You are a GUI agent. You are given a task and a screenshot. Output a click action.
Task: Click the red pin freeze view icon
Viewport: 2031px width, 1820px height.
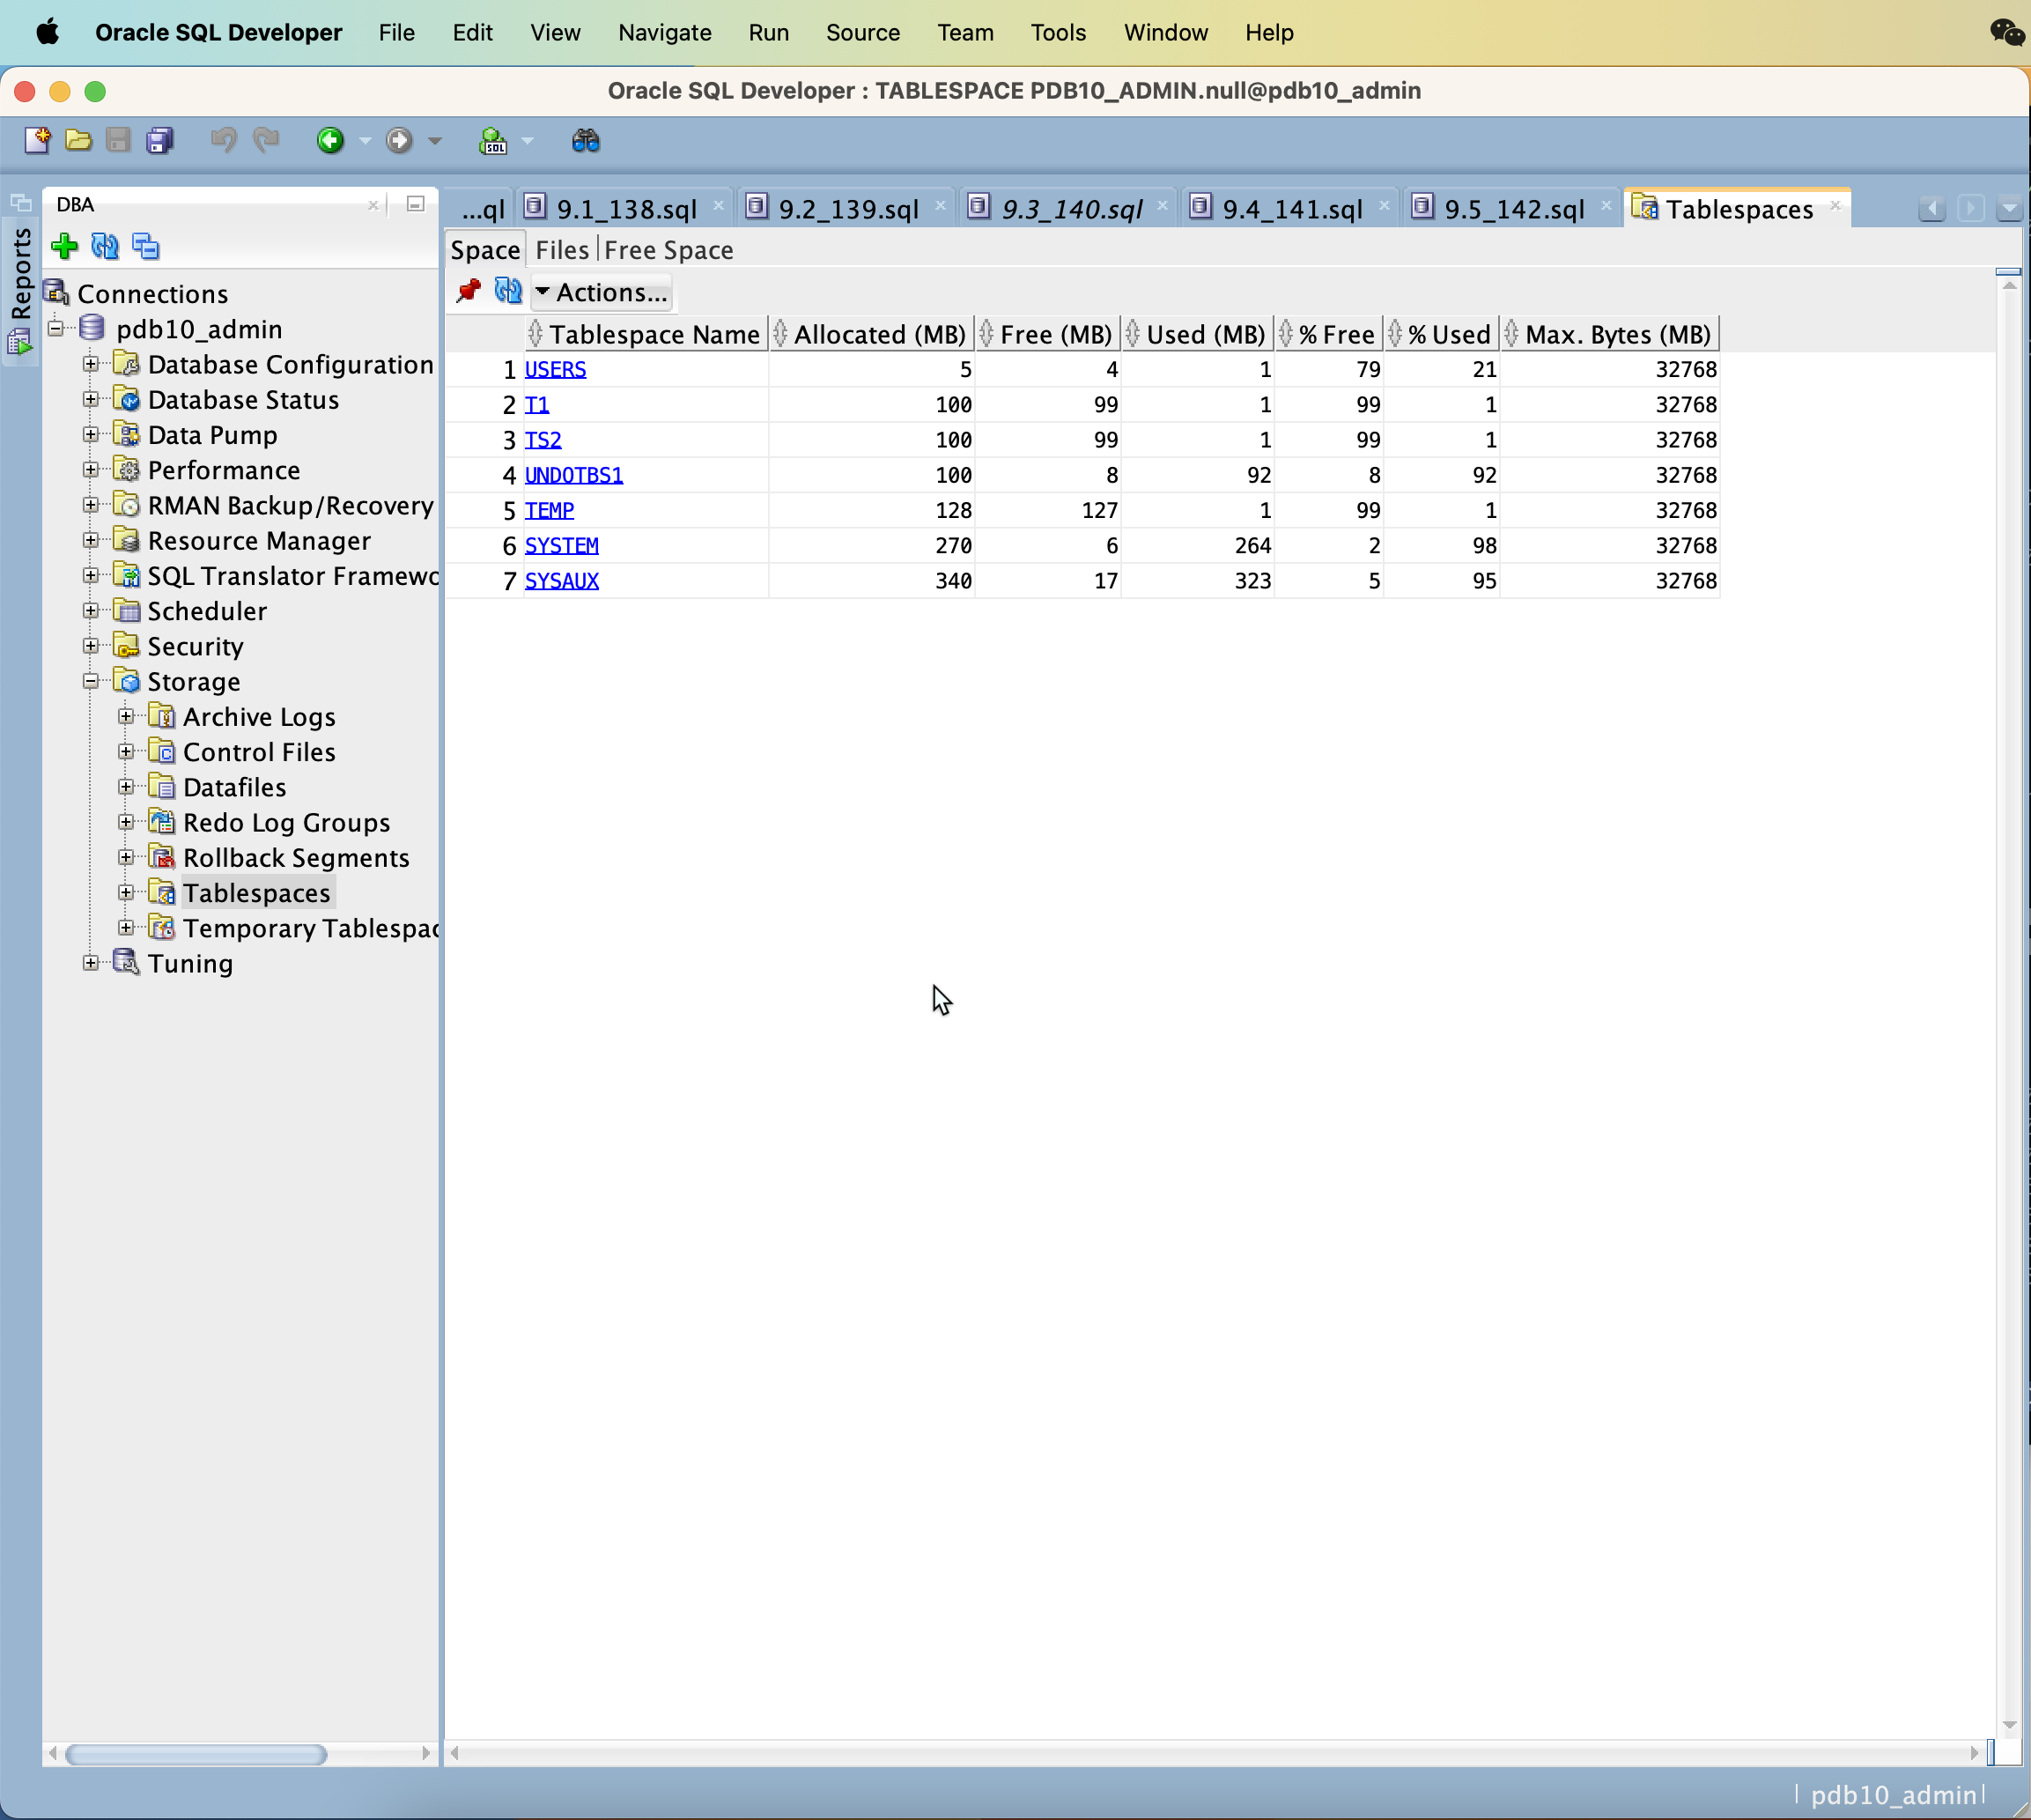pos(468,291)
